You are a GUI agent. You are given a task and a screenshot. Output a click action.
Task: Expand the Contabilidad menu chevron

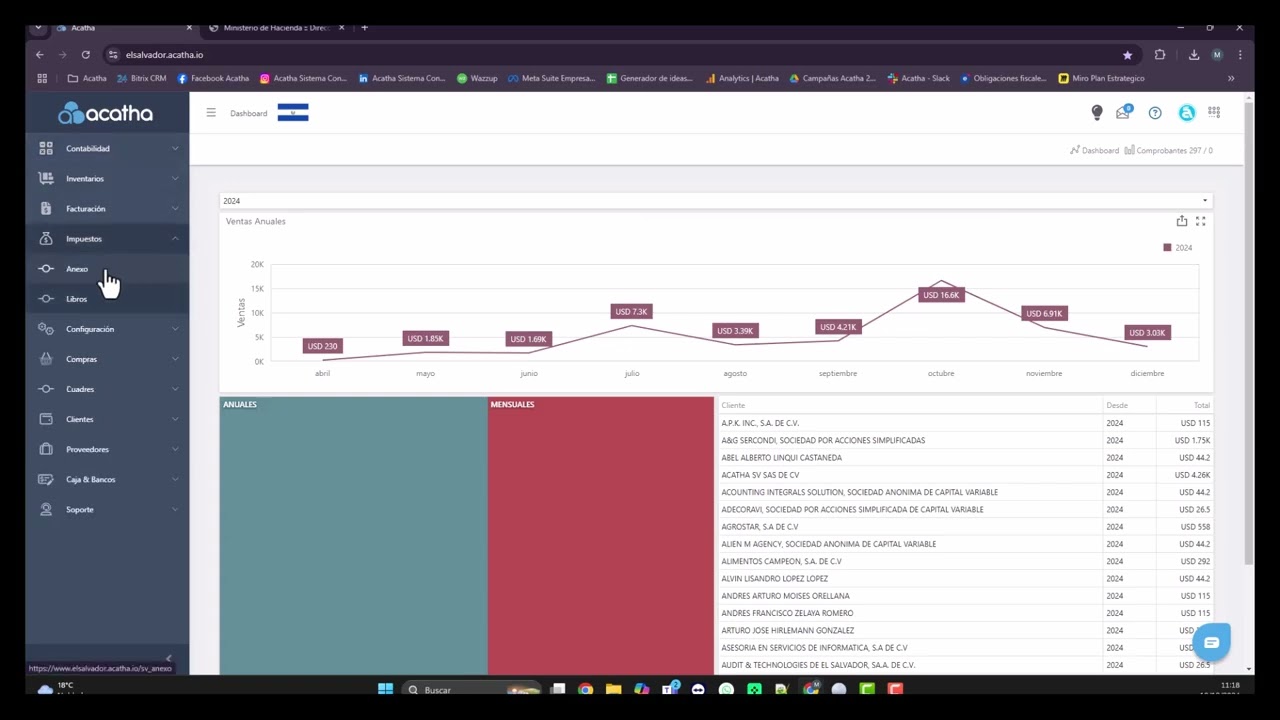tap(175, 148)
